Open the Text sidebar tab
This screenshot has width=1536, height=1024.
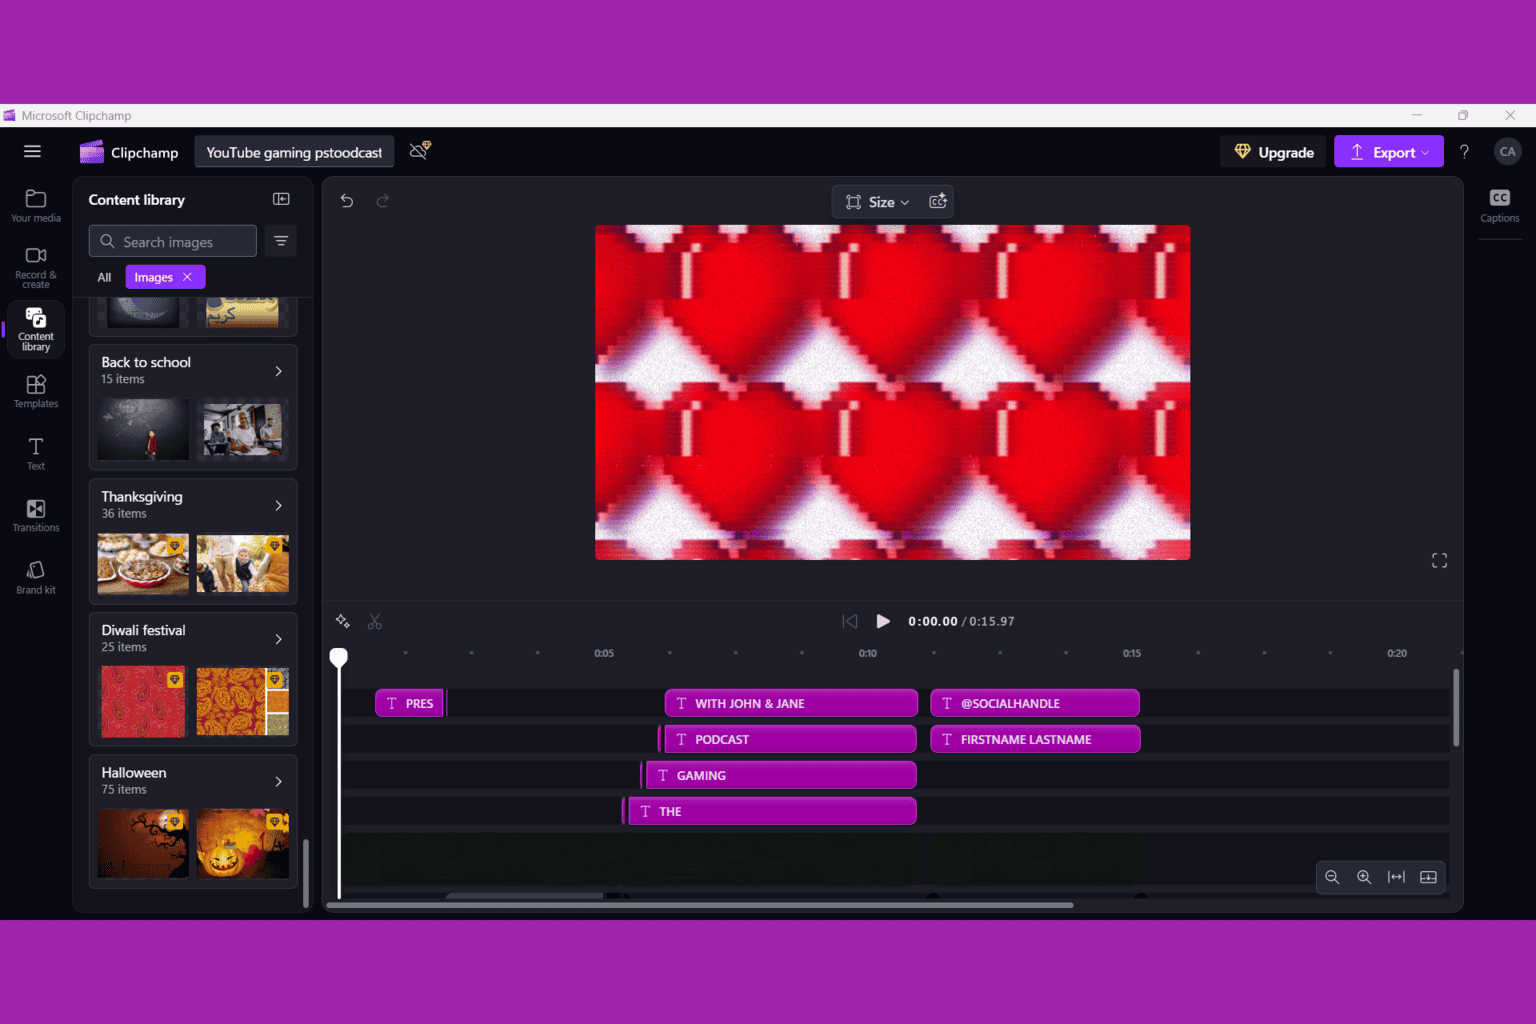36,453
